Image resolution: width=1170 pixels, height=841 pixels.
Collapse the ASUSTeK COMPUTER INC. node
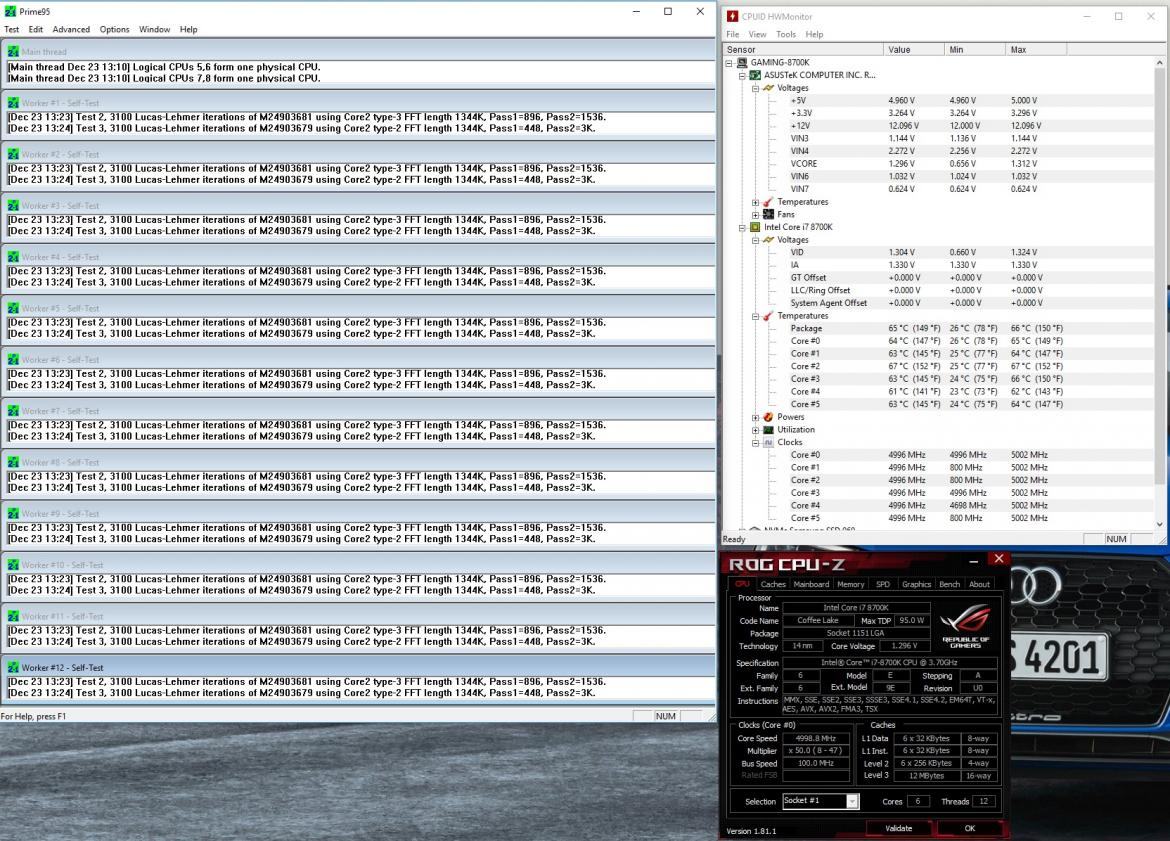coord(742,76)
